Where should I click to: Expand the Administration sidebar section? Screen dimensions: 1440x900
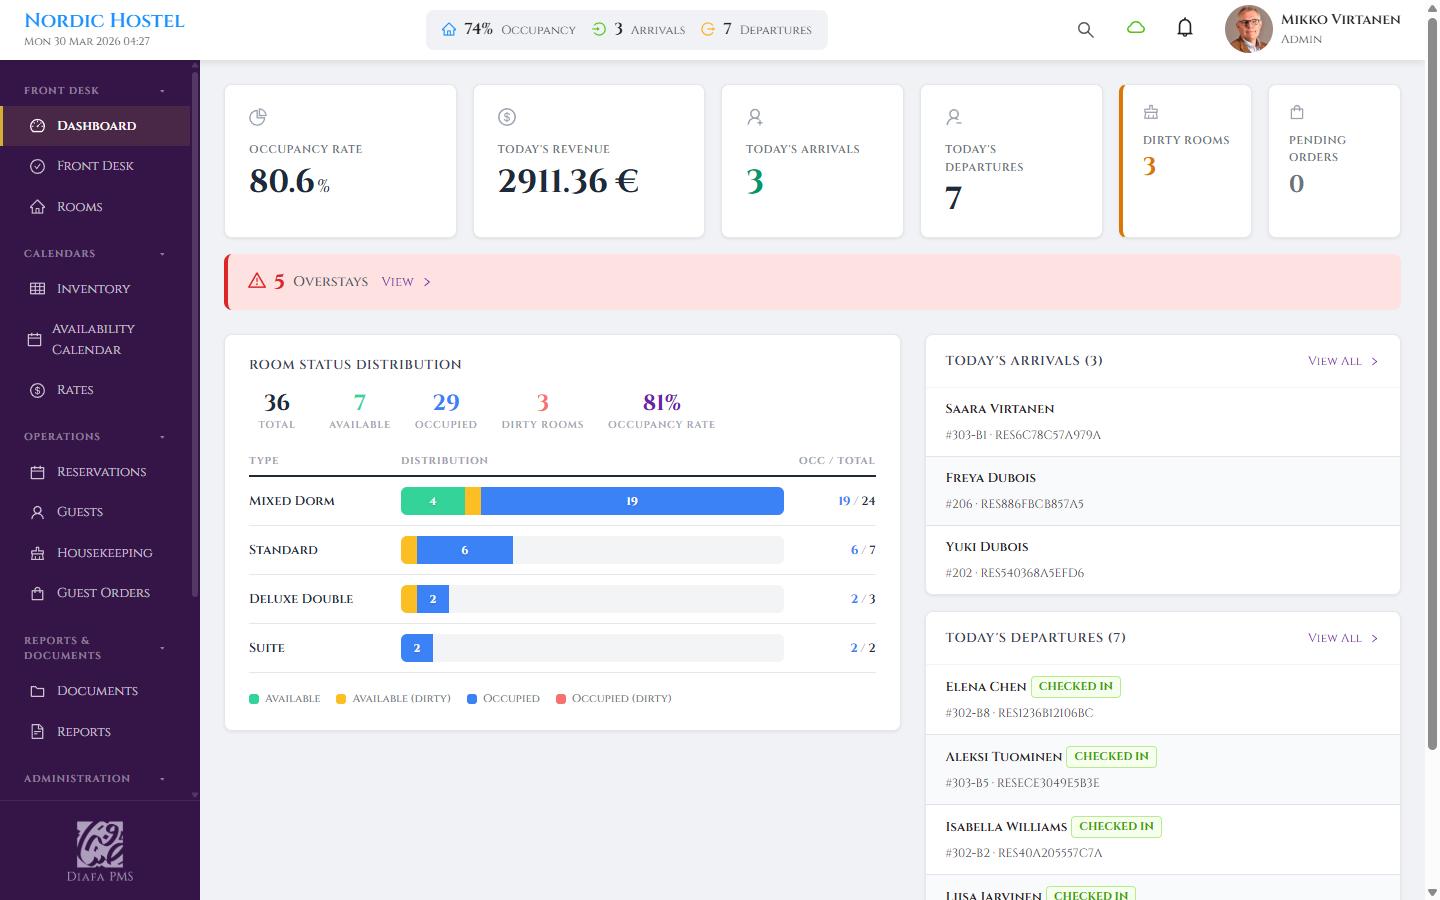click(162, 779)
